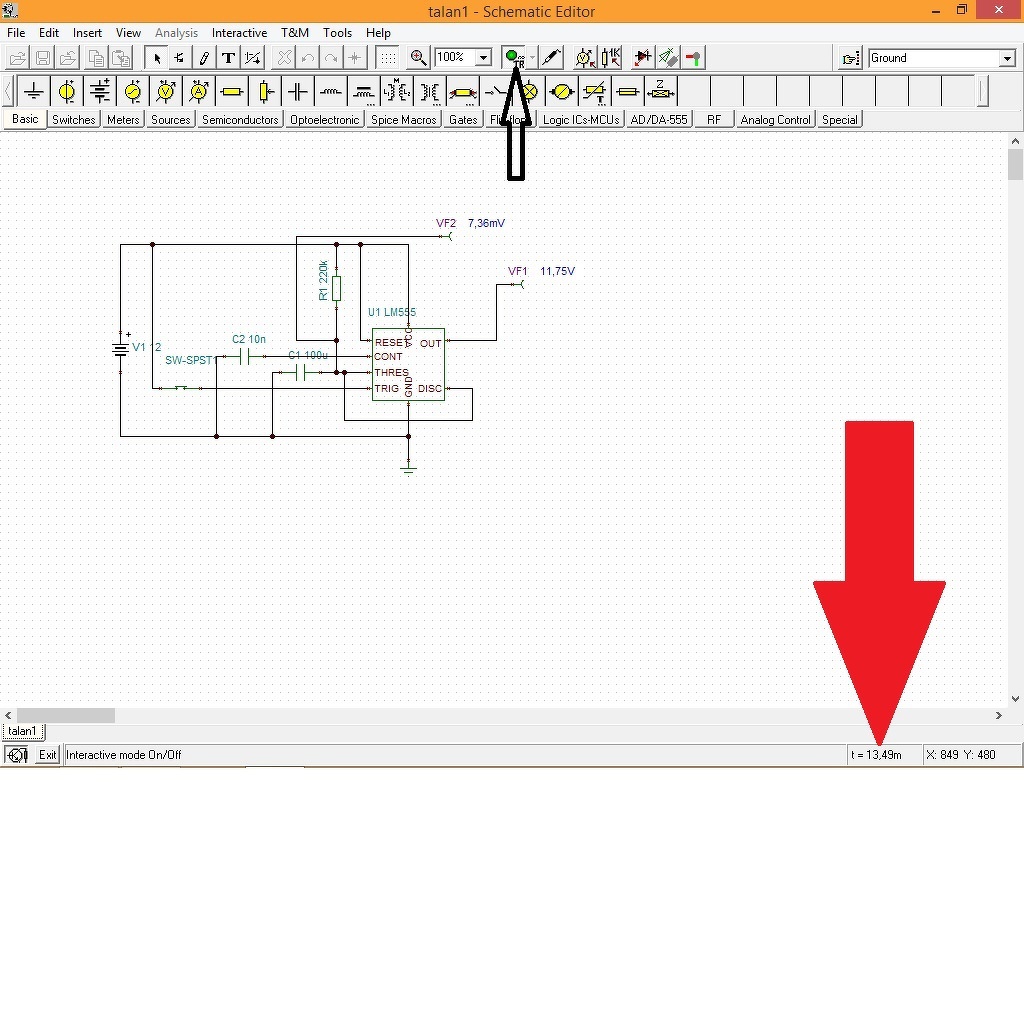
Task: Click the VF1 11,75V voltage reading
Action: point(557,271)
